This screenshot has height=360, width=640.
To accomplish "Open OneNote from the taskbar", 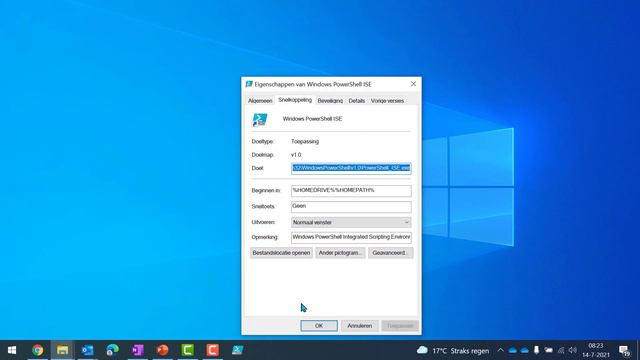I will pyautogui.click(x=138, y=350).
